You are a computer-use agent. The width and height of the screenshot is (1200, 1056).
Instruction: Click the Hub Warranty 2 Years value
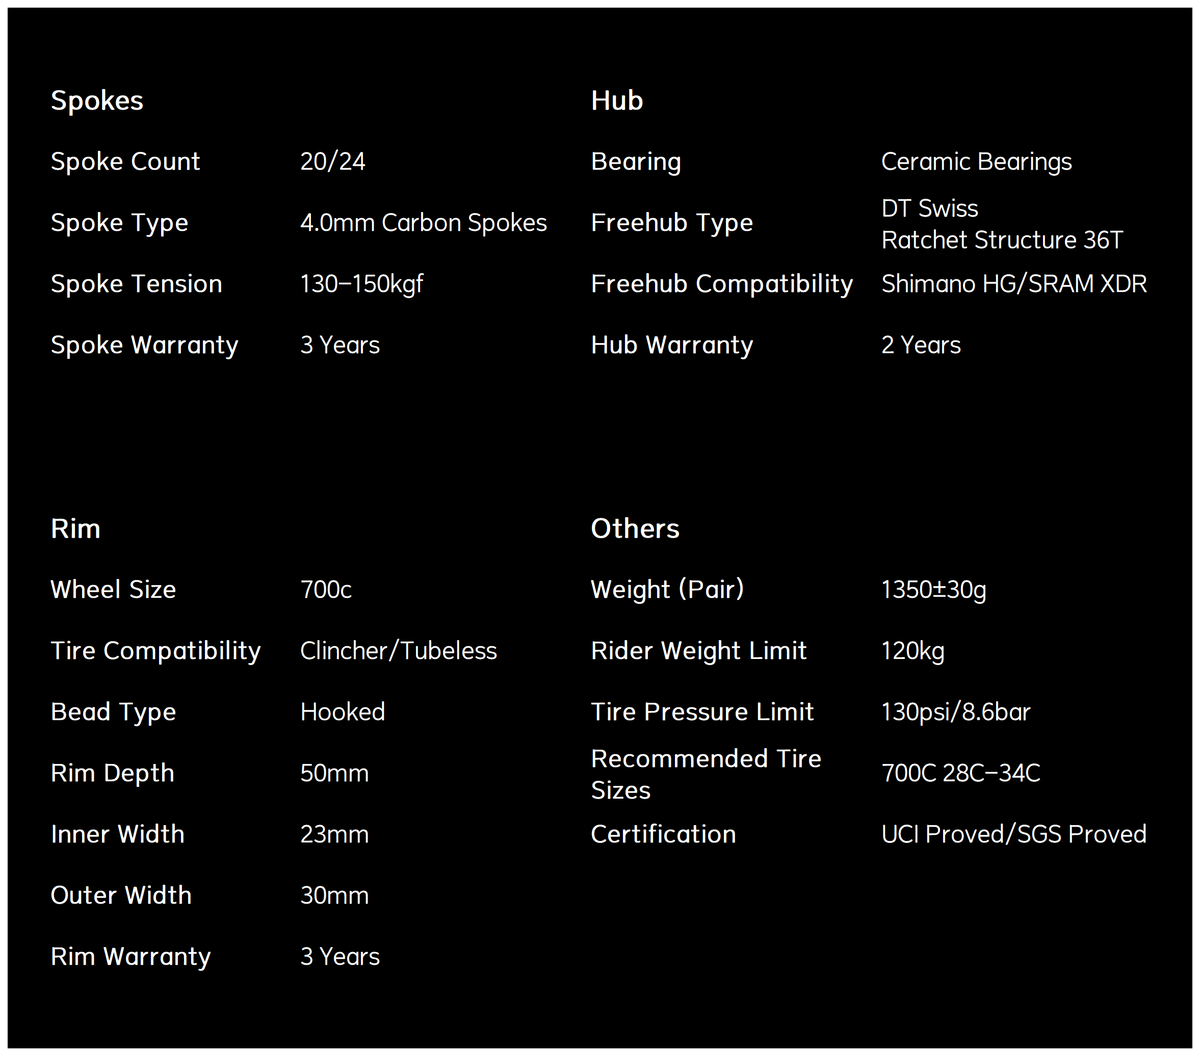click(x=921, y=345)
